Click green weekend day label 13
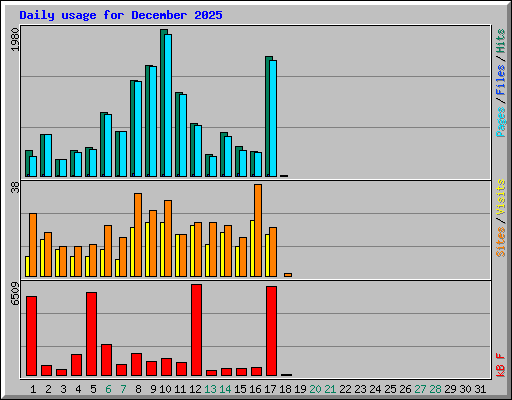512x400 pixels. [x=210, y=389]
